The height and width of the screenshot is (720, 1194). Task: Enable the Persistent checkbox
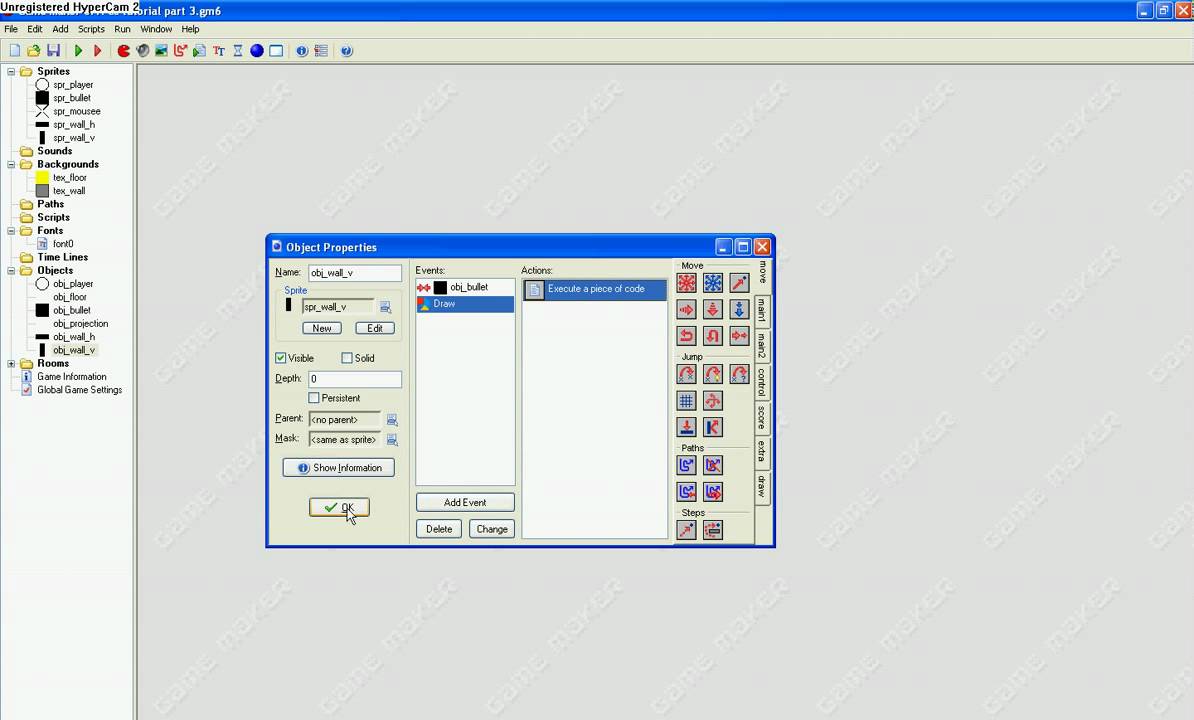point(314,398)
